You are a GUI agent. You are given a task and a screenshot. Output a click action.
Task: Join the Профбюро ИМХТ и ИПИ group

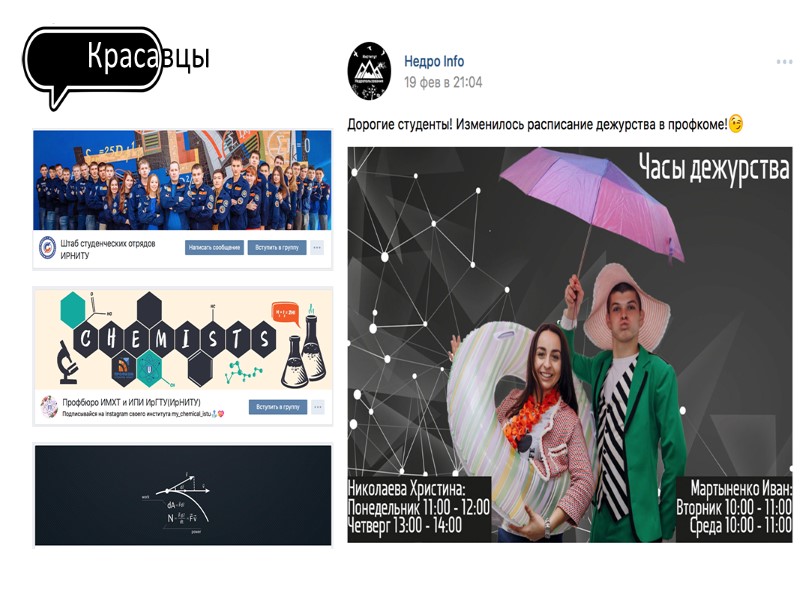pos(278,407)
